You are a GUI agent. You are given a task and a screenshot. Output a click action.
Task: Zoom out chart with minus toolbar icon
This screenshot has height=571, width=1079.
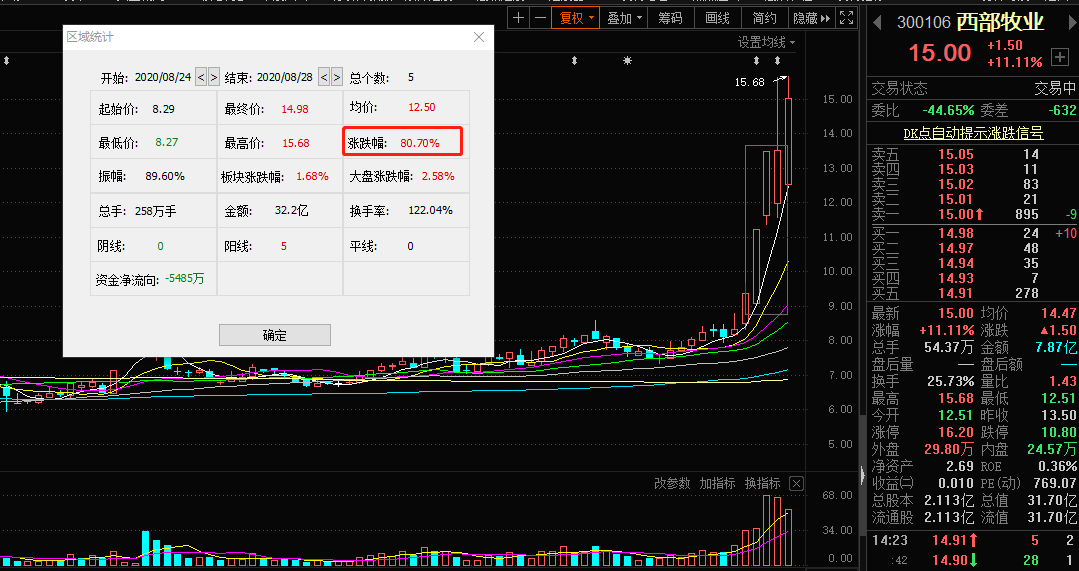point(540,18)
